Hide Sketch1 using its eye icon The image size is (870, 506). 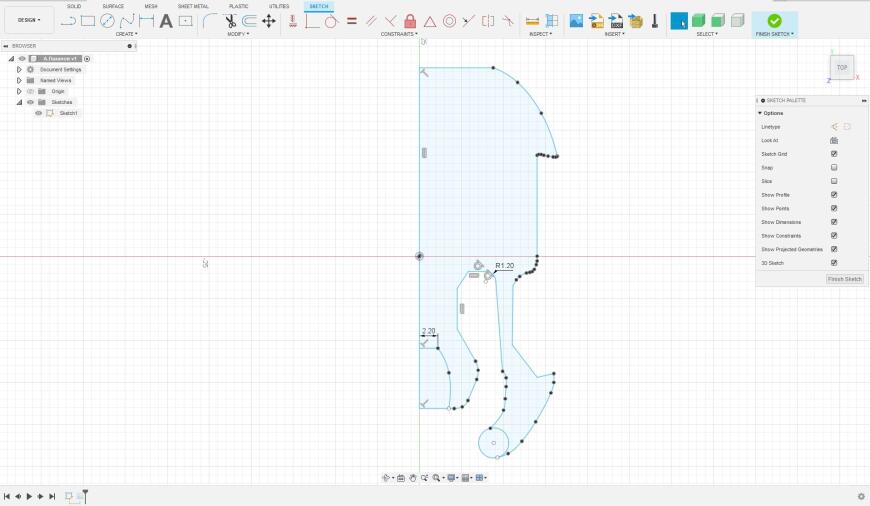pos(39,113)
